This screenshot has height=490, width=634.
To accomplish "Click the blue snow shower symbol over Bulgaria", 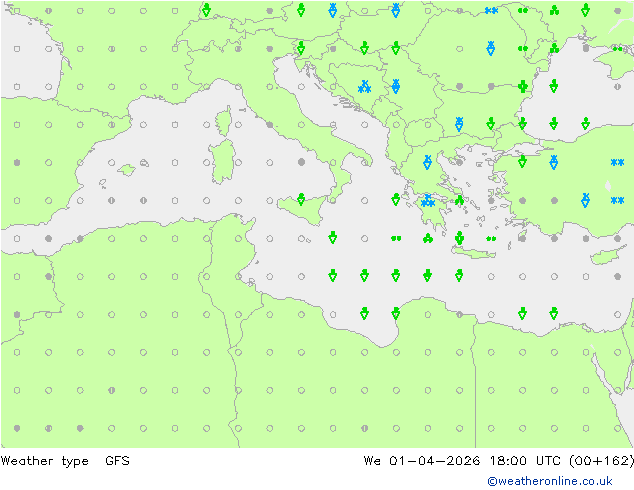I will 459,124.
